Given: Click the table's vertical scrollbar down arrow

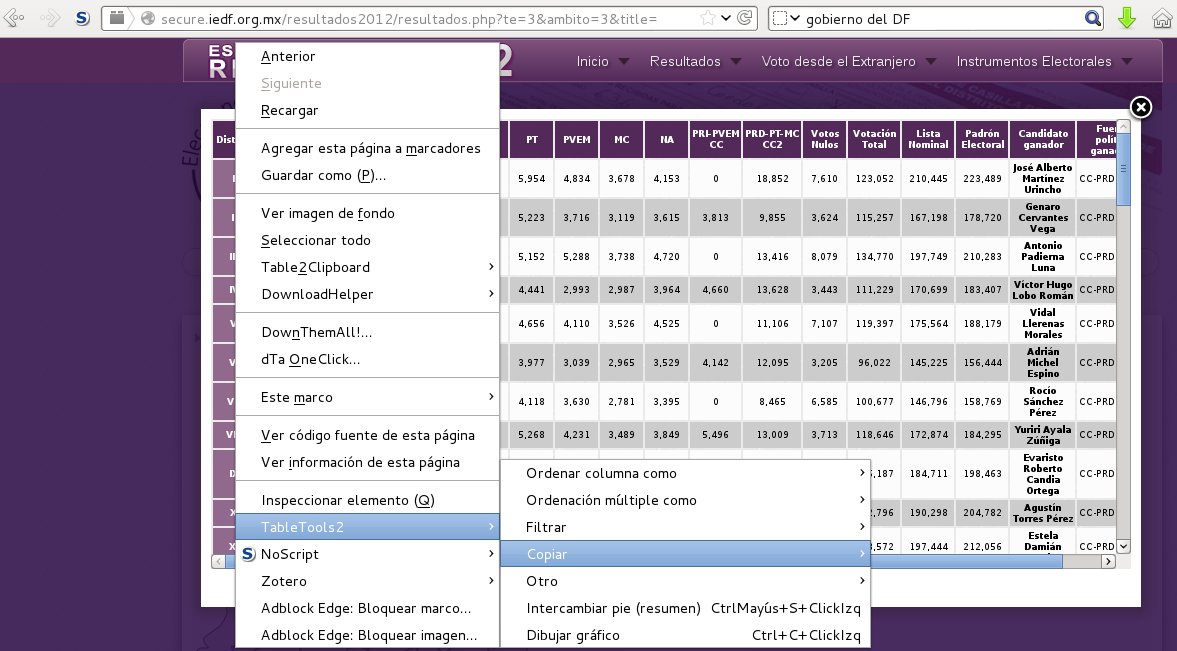Looking at the screenshot, I should coord(1123,546).
